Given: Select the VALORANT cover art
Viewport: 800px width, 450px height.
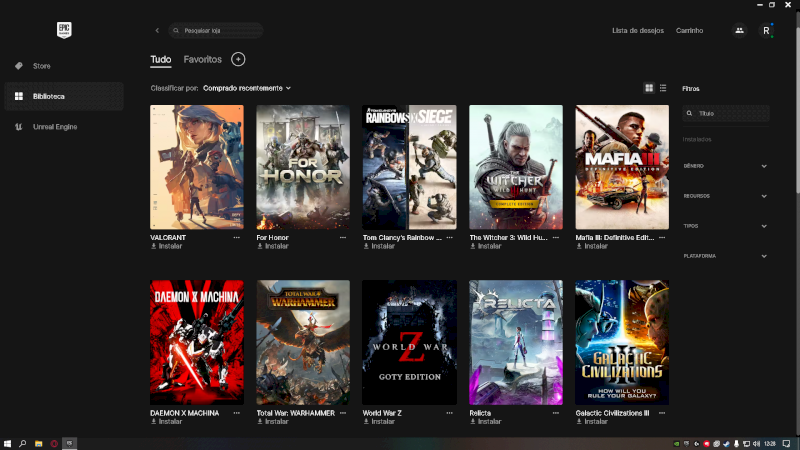Looking at the screenshot, I should click(196, 167).
